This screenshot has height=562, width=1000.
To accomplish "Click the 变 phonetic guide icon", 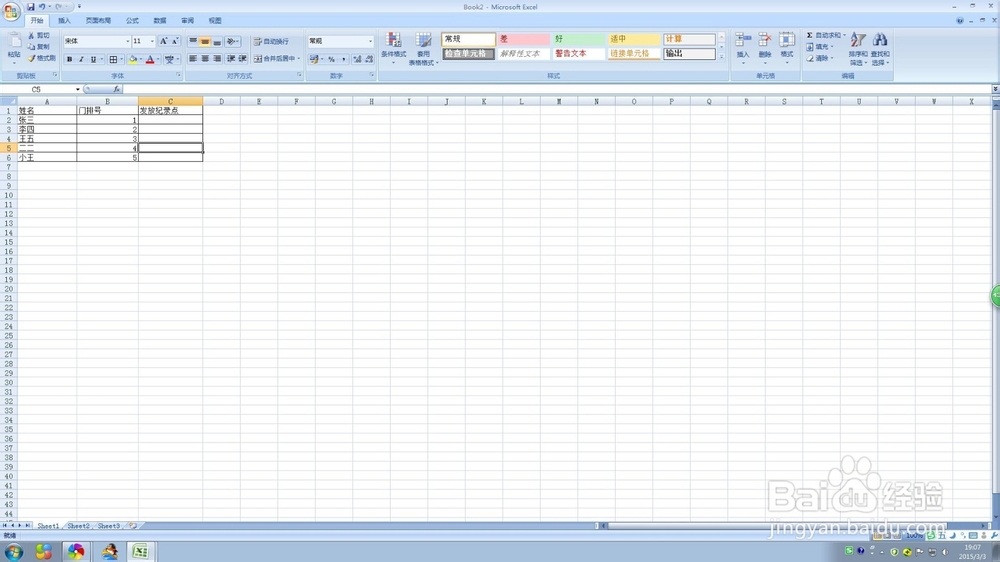I will (x=169, y=59).
